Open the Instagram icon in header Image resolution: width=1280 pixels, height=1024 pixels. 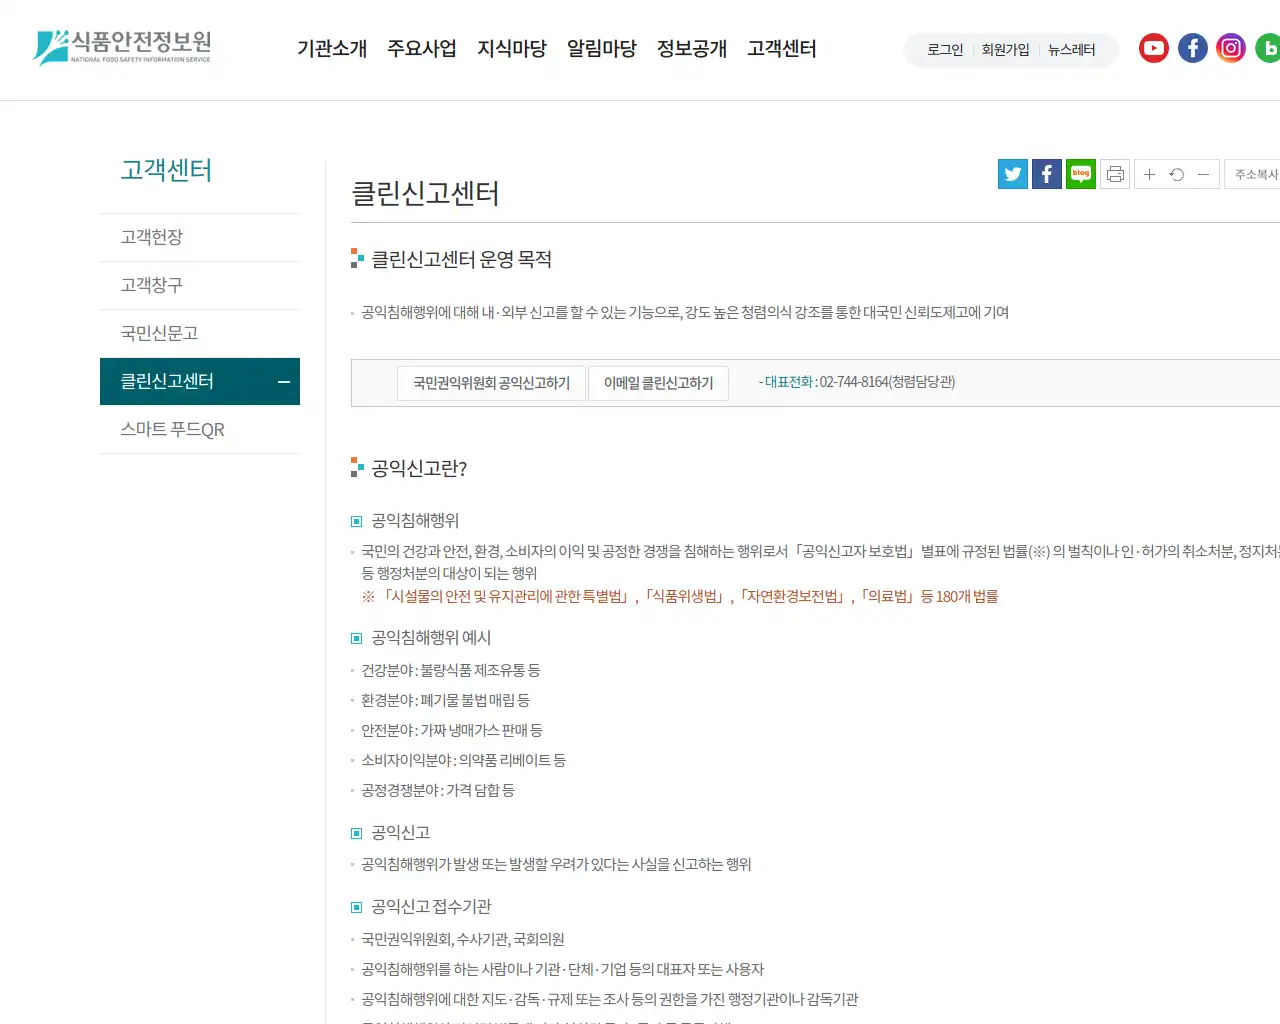click(1231, 48)
